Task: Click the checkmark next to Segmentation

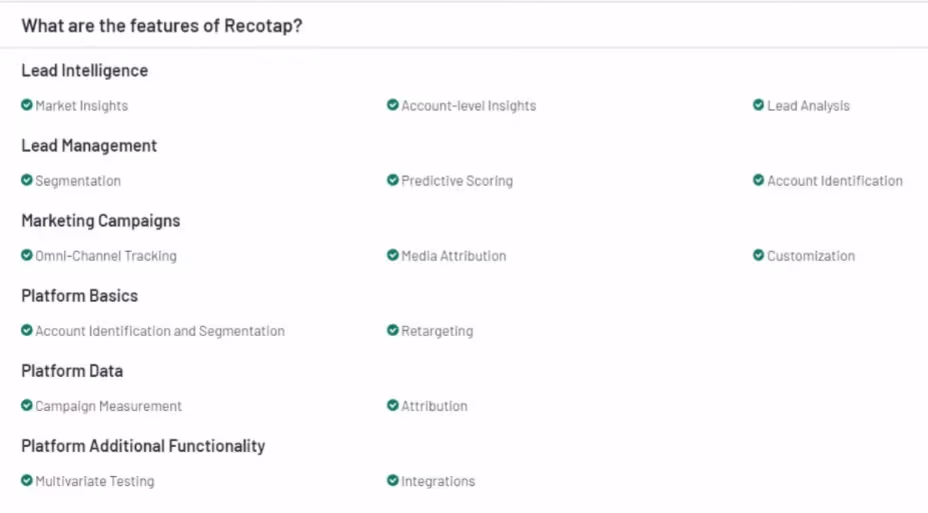Action: pyautogui.click(x=27, y=180)
